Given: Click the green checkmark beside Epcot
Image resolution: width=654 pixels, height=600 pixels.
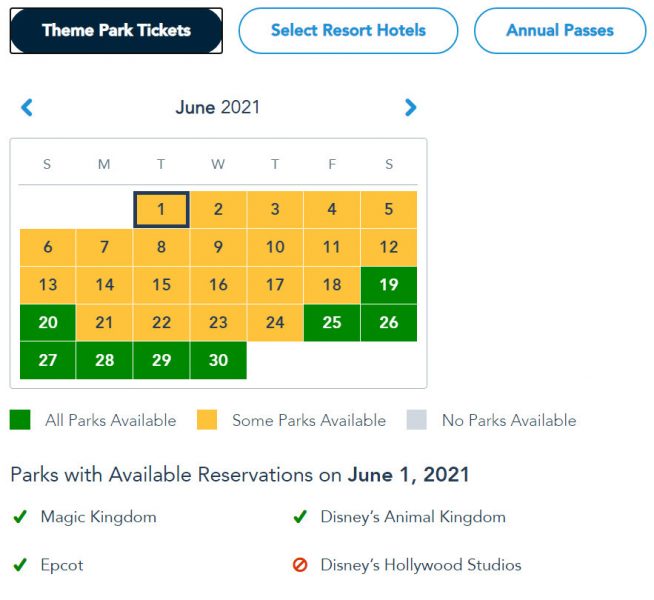Looking at the screenshot, I should [19, 565].
